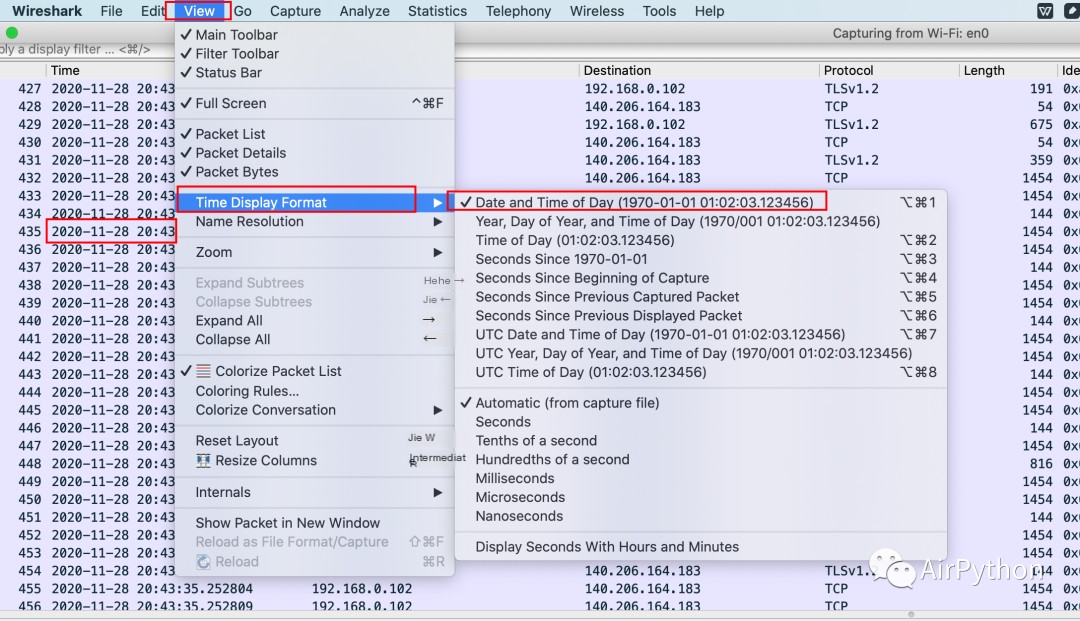This screenshot has height=621, width=1080.
Task: Toggle Full Screen mode
Action: click(315, 103)
